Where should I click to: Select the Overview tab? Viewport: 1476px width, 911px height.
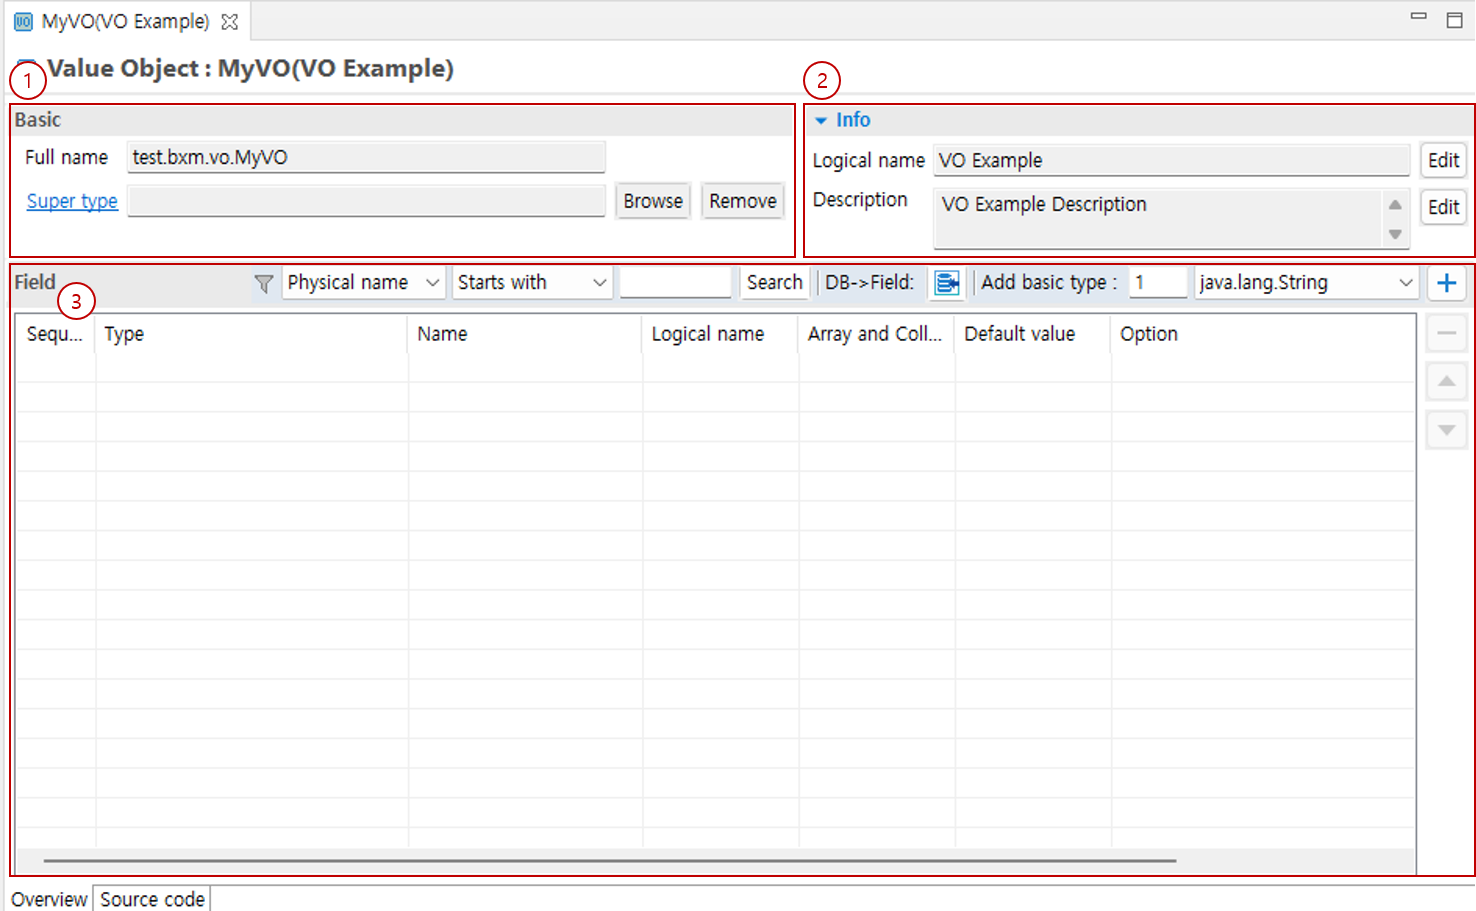pyautogui.click(x=49, y=899)
